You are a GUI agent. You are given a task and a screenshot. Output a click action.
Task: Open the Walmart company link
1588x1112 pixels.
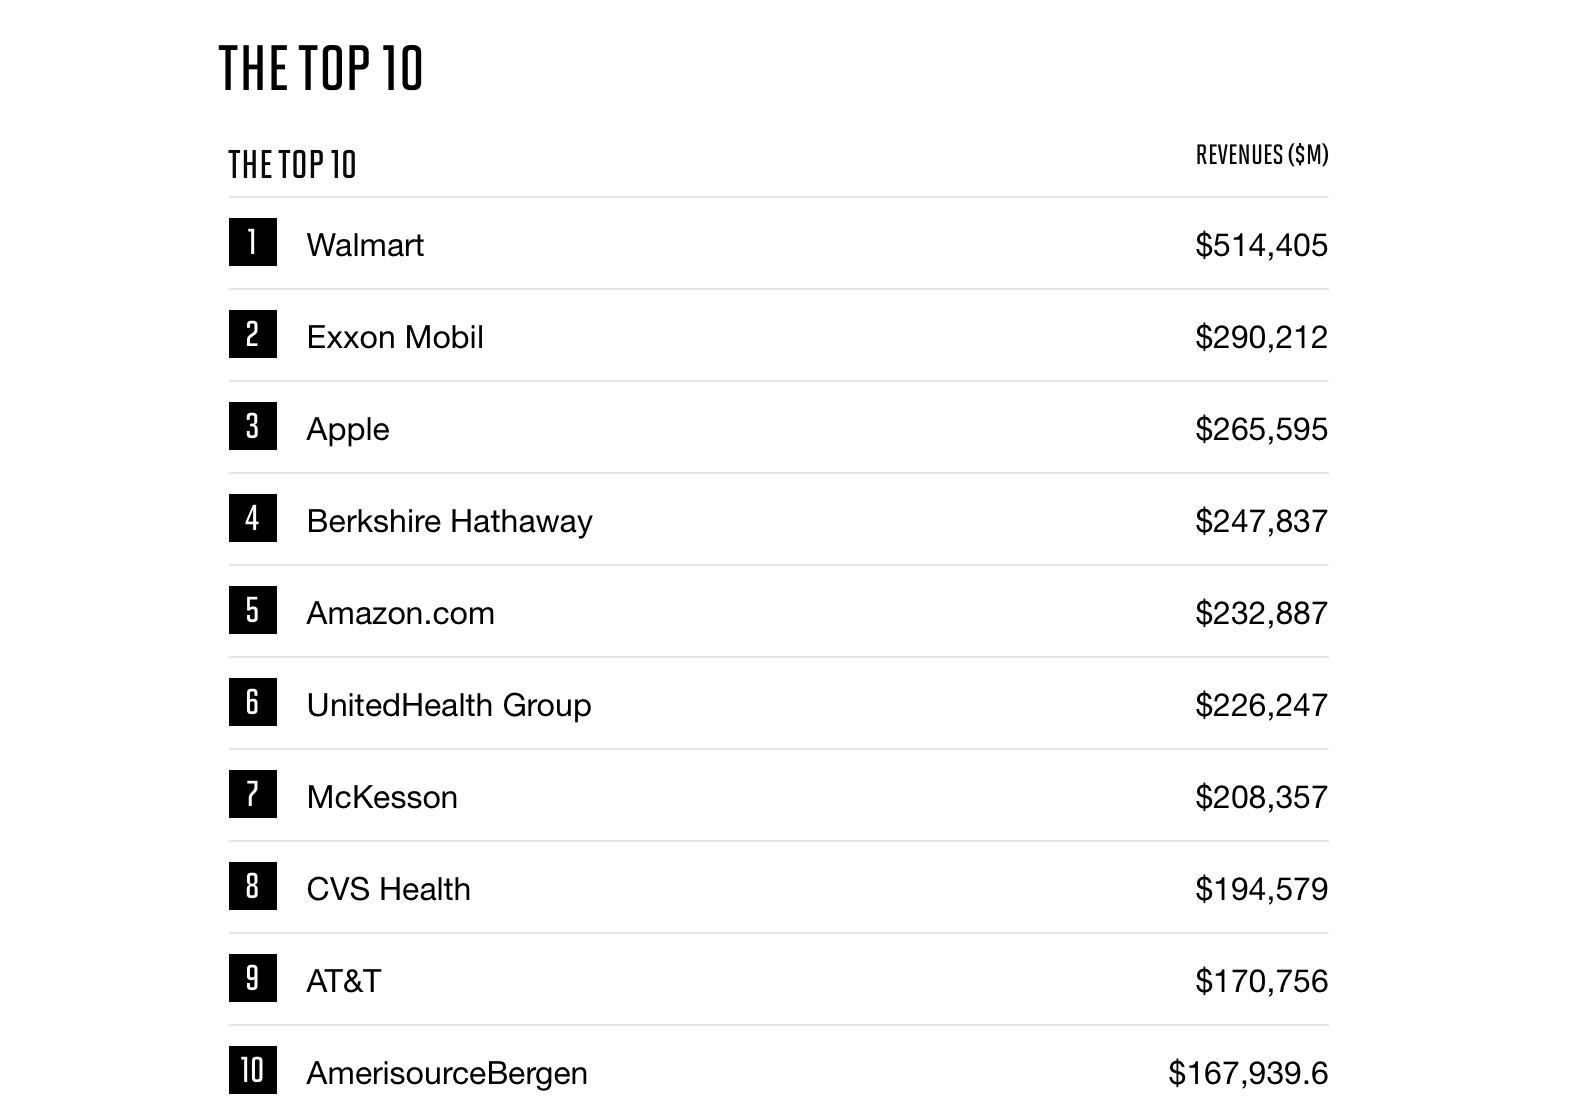[x=365, y=245]
